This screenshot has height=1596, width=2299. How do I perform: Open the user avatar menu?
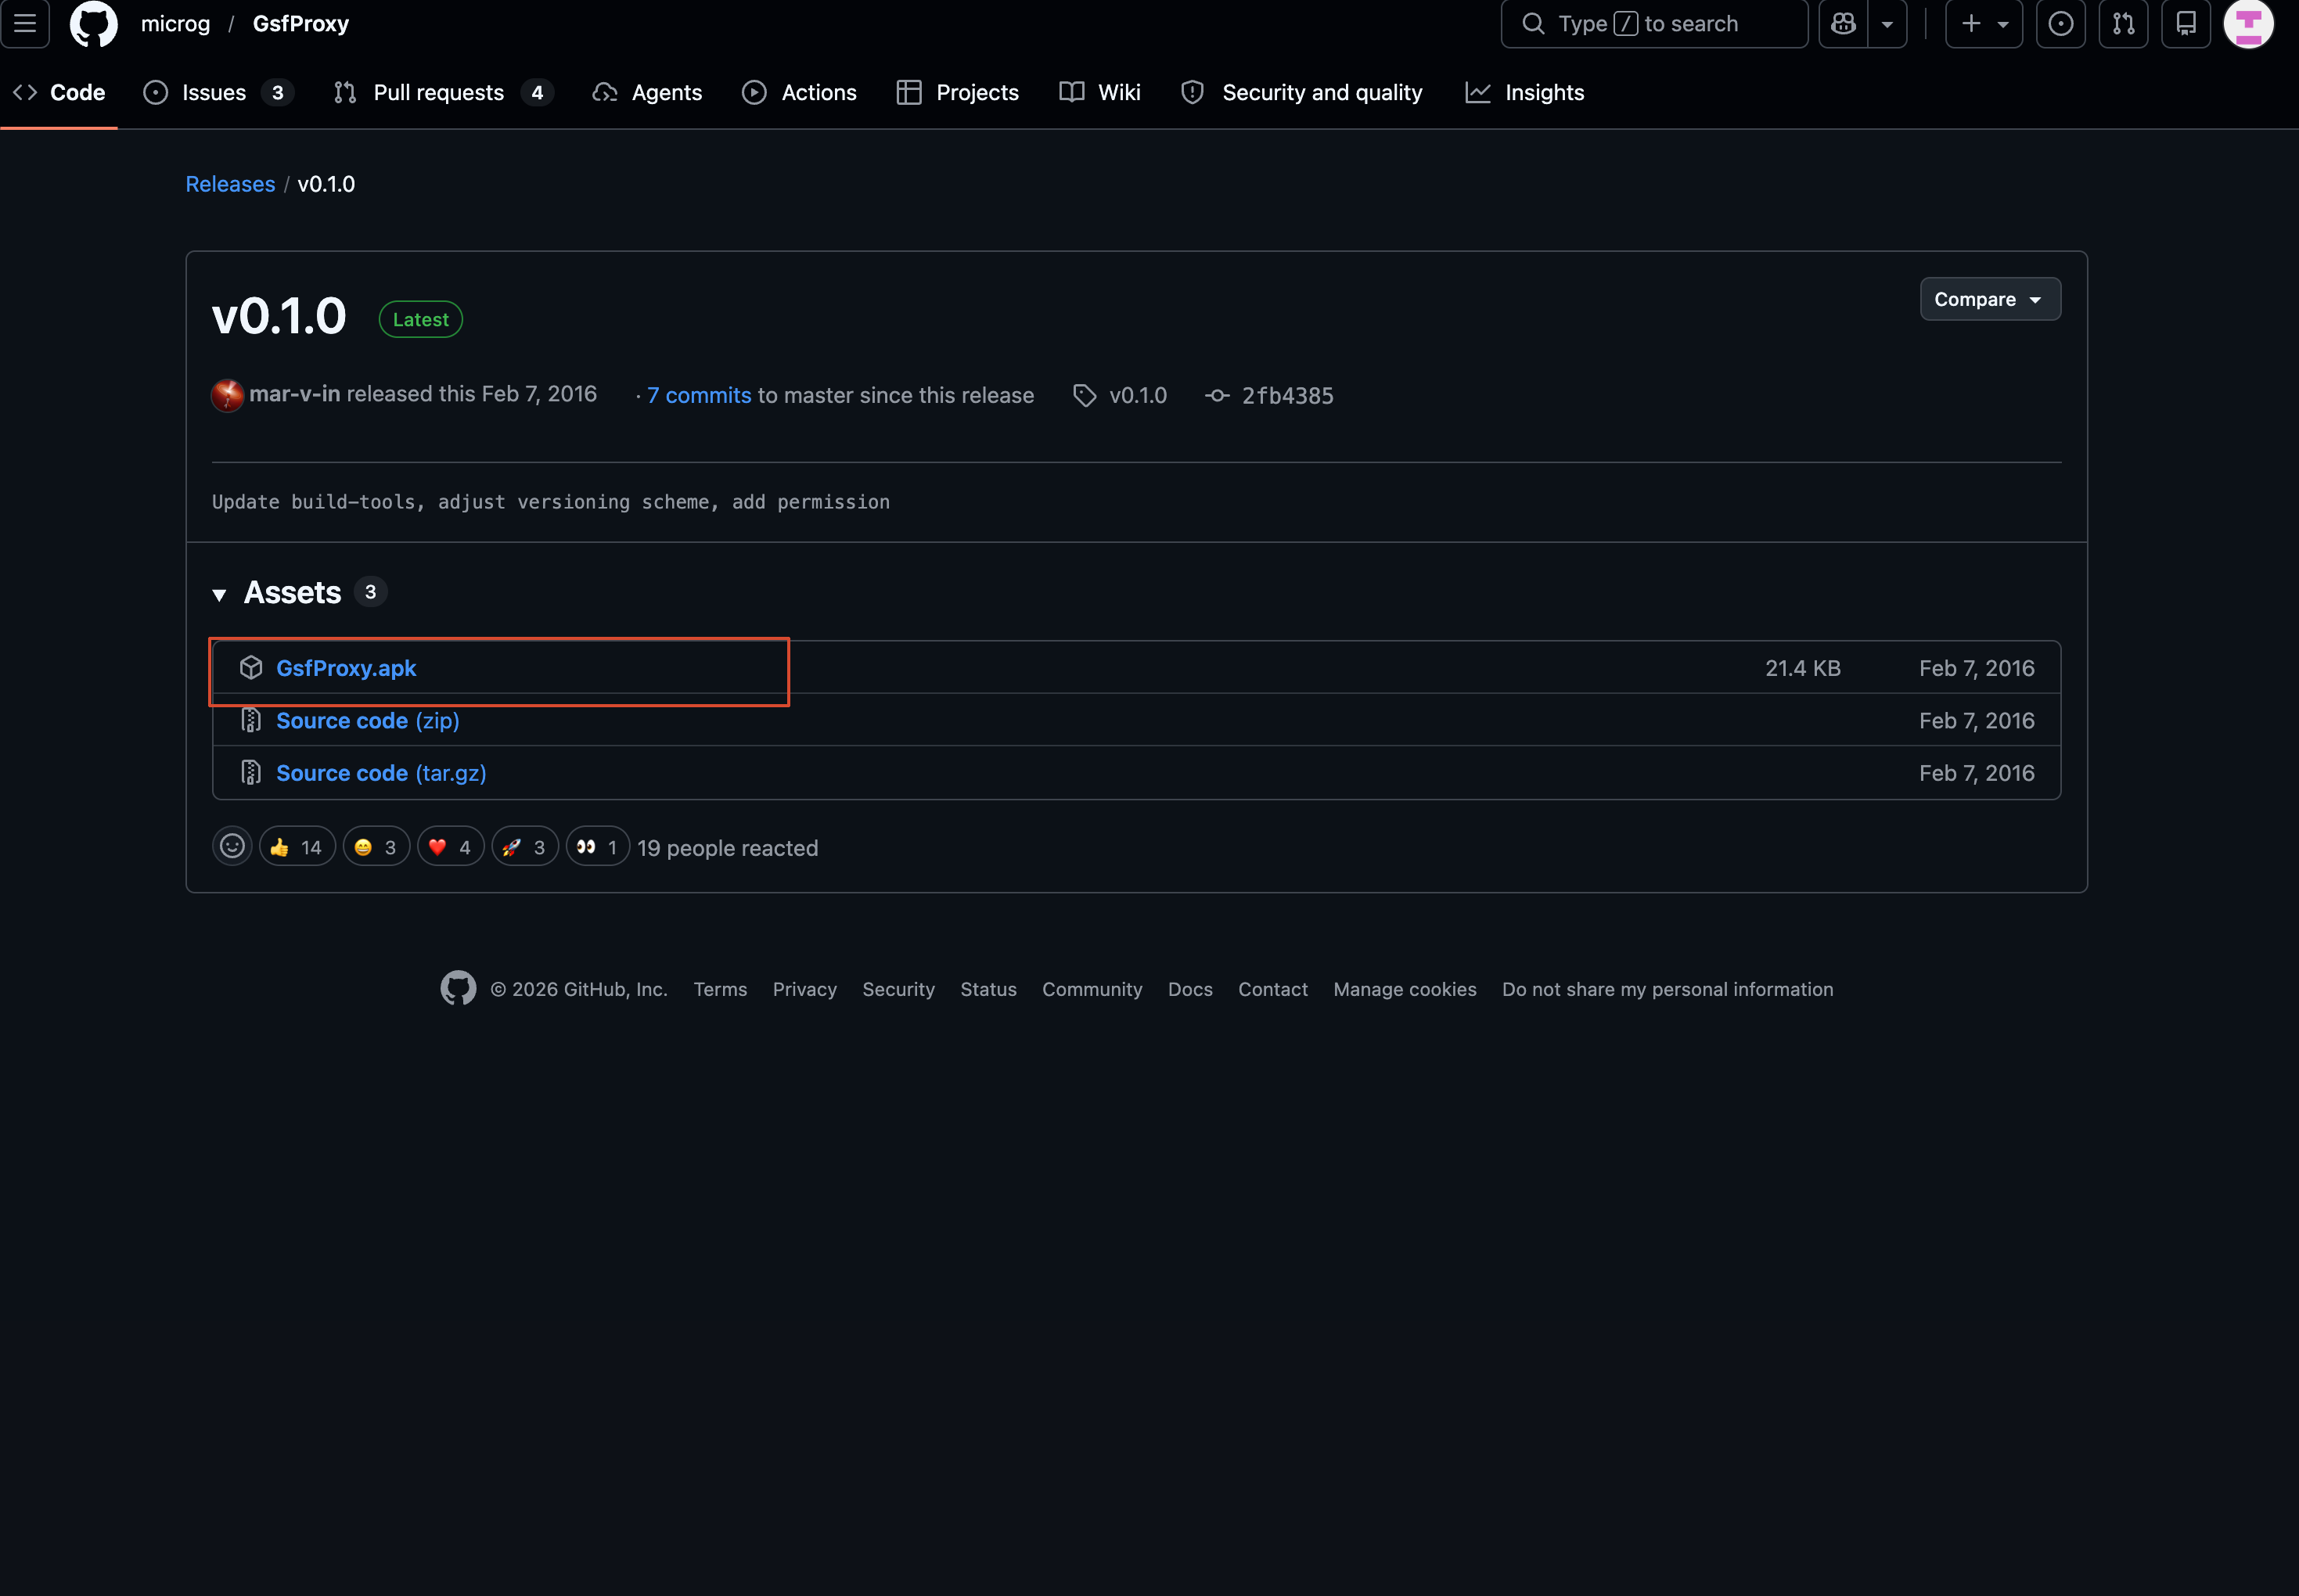tap(2249, 24)
